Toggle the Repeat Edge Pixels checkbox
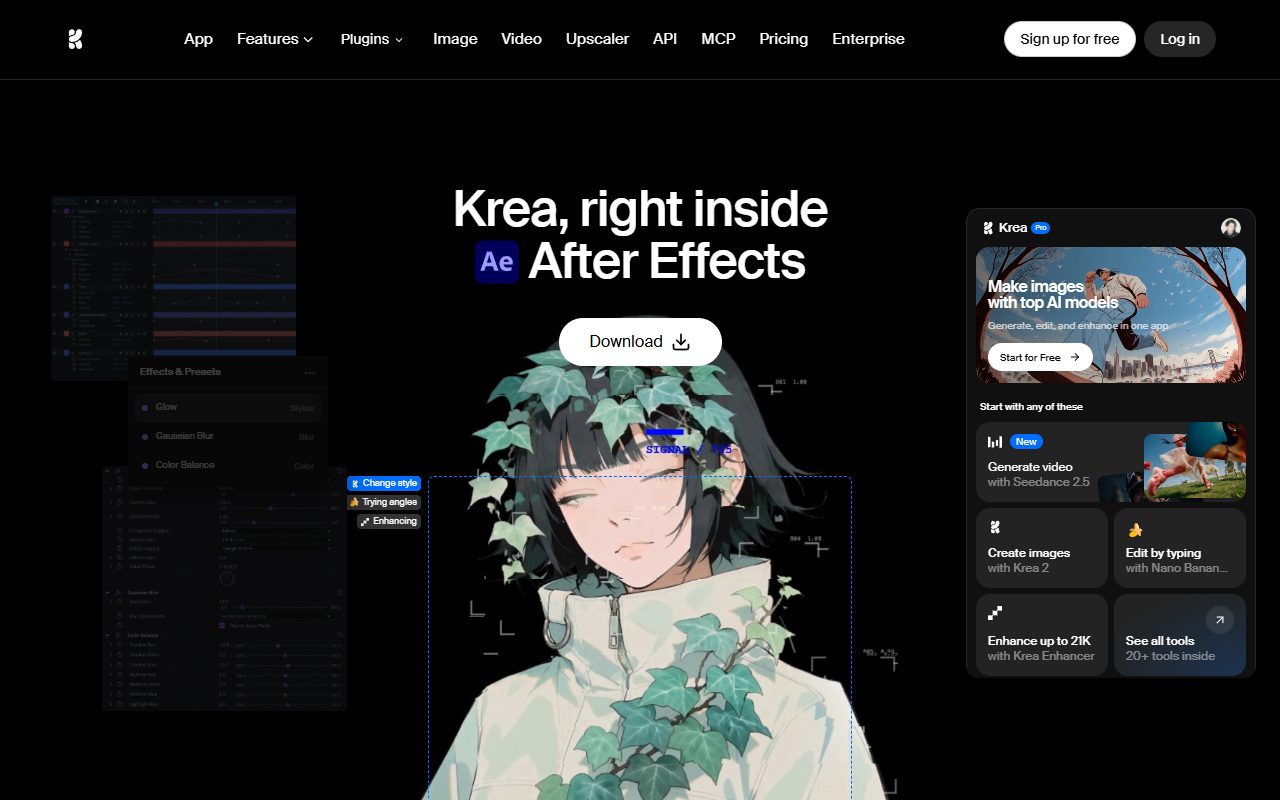The width and height of the screenshot is (1280, 800). [222, 625]
